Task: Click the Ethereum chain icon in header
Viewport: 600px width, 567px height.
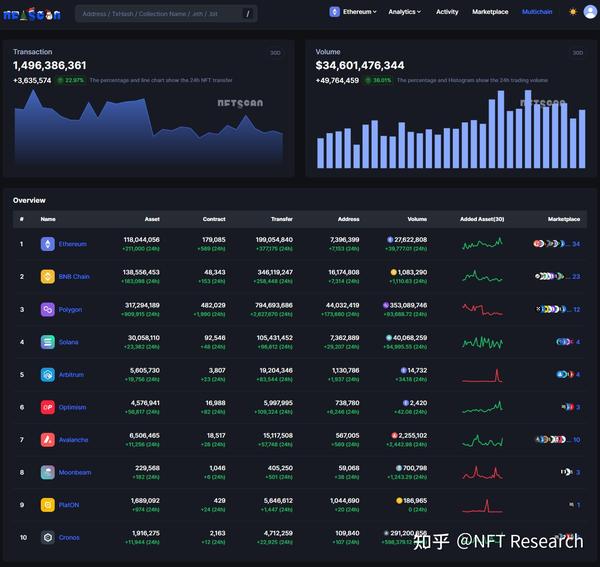Action: coord(334,12)
